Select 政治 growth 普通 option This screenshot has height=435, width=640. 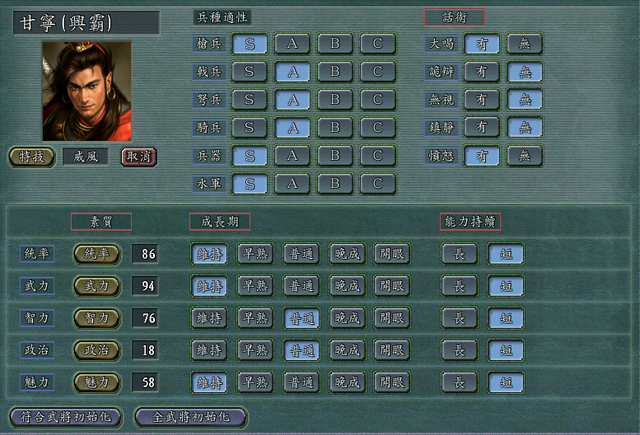click(301, 350)
